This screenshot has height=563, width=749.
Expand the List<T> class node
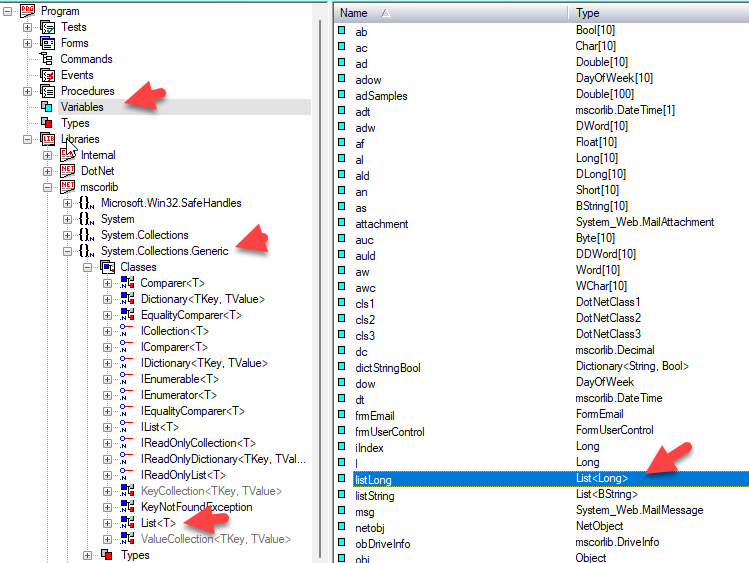(108, 523)
